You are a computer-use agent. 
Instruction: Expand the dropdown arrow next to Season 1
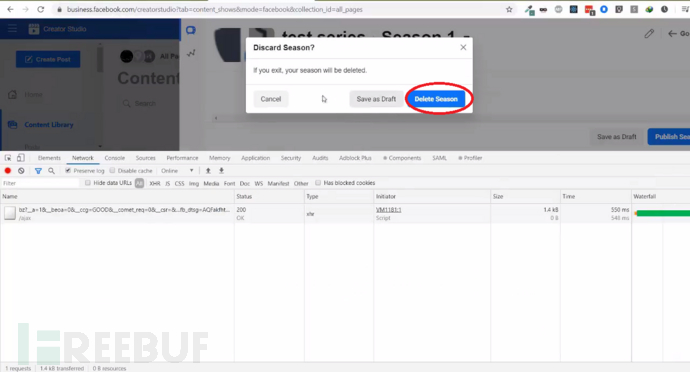click(466, 36)
